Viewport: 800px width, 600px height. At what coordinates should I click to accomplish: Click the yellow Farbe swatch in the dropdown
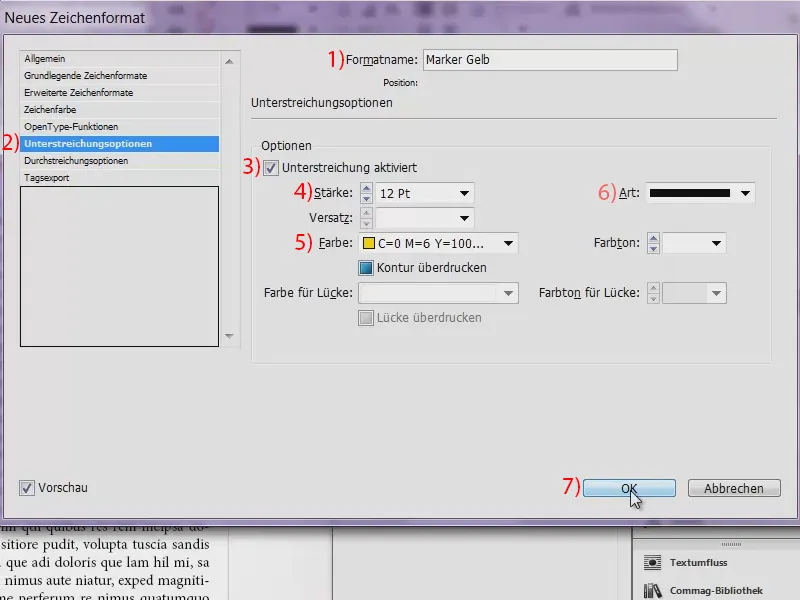point(368,243)
